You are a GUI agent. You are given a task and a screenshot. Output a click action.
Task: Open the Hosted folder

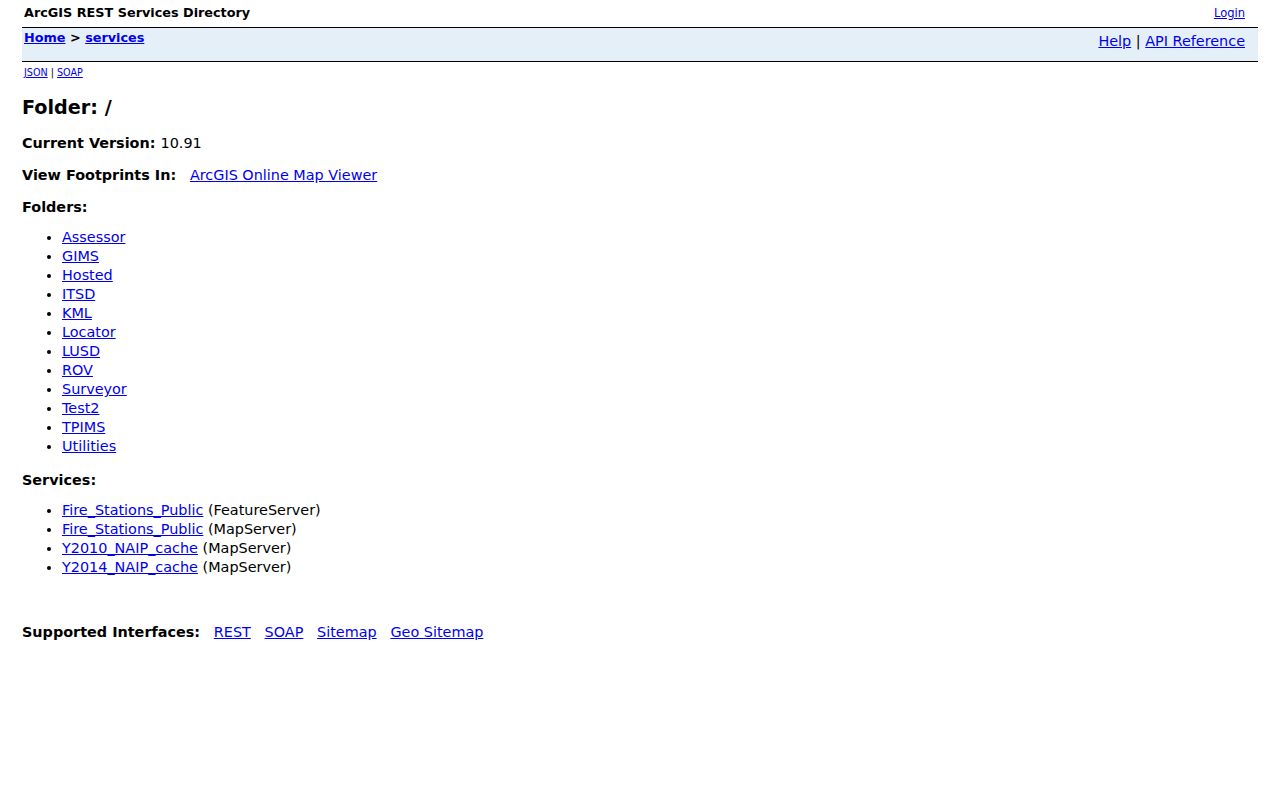[87, 275]
